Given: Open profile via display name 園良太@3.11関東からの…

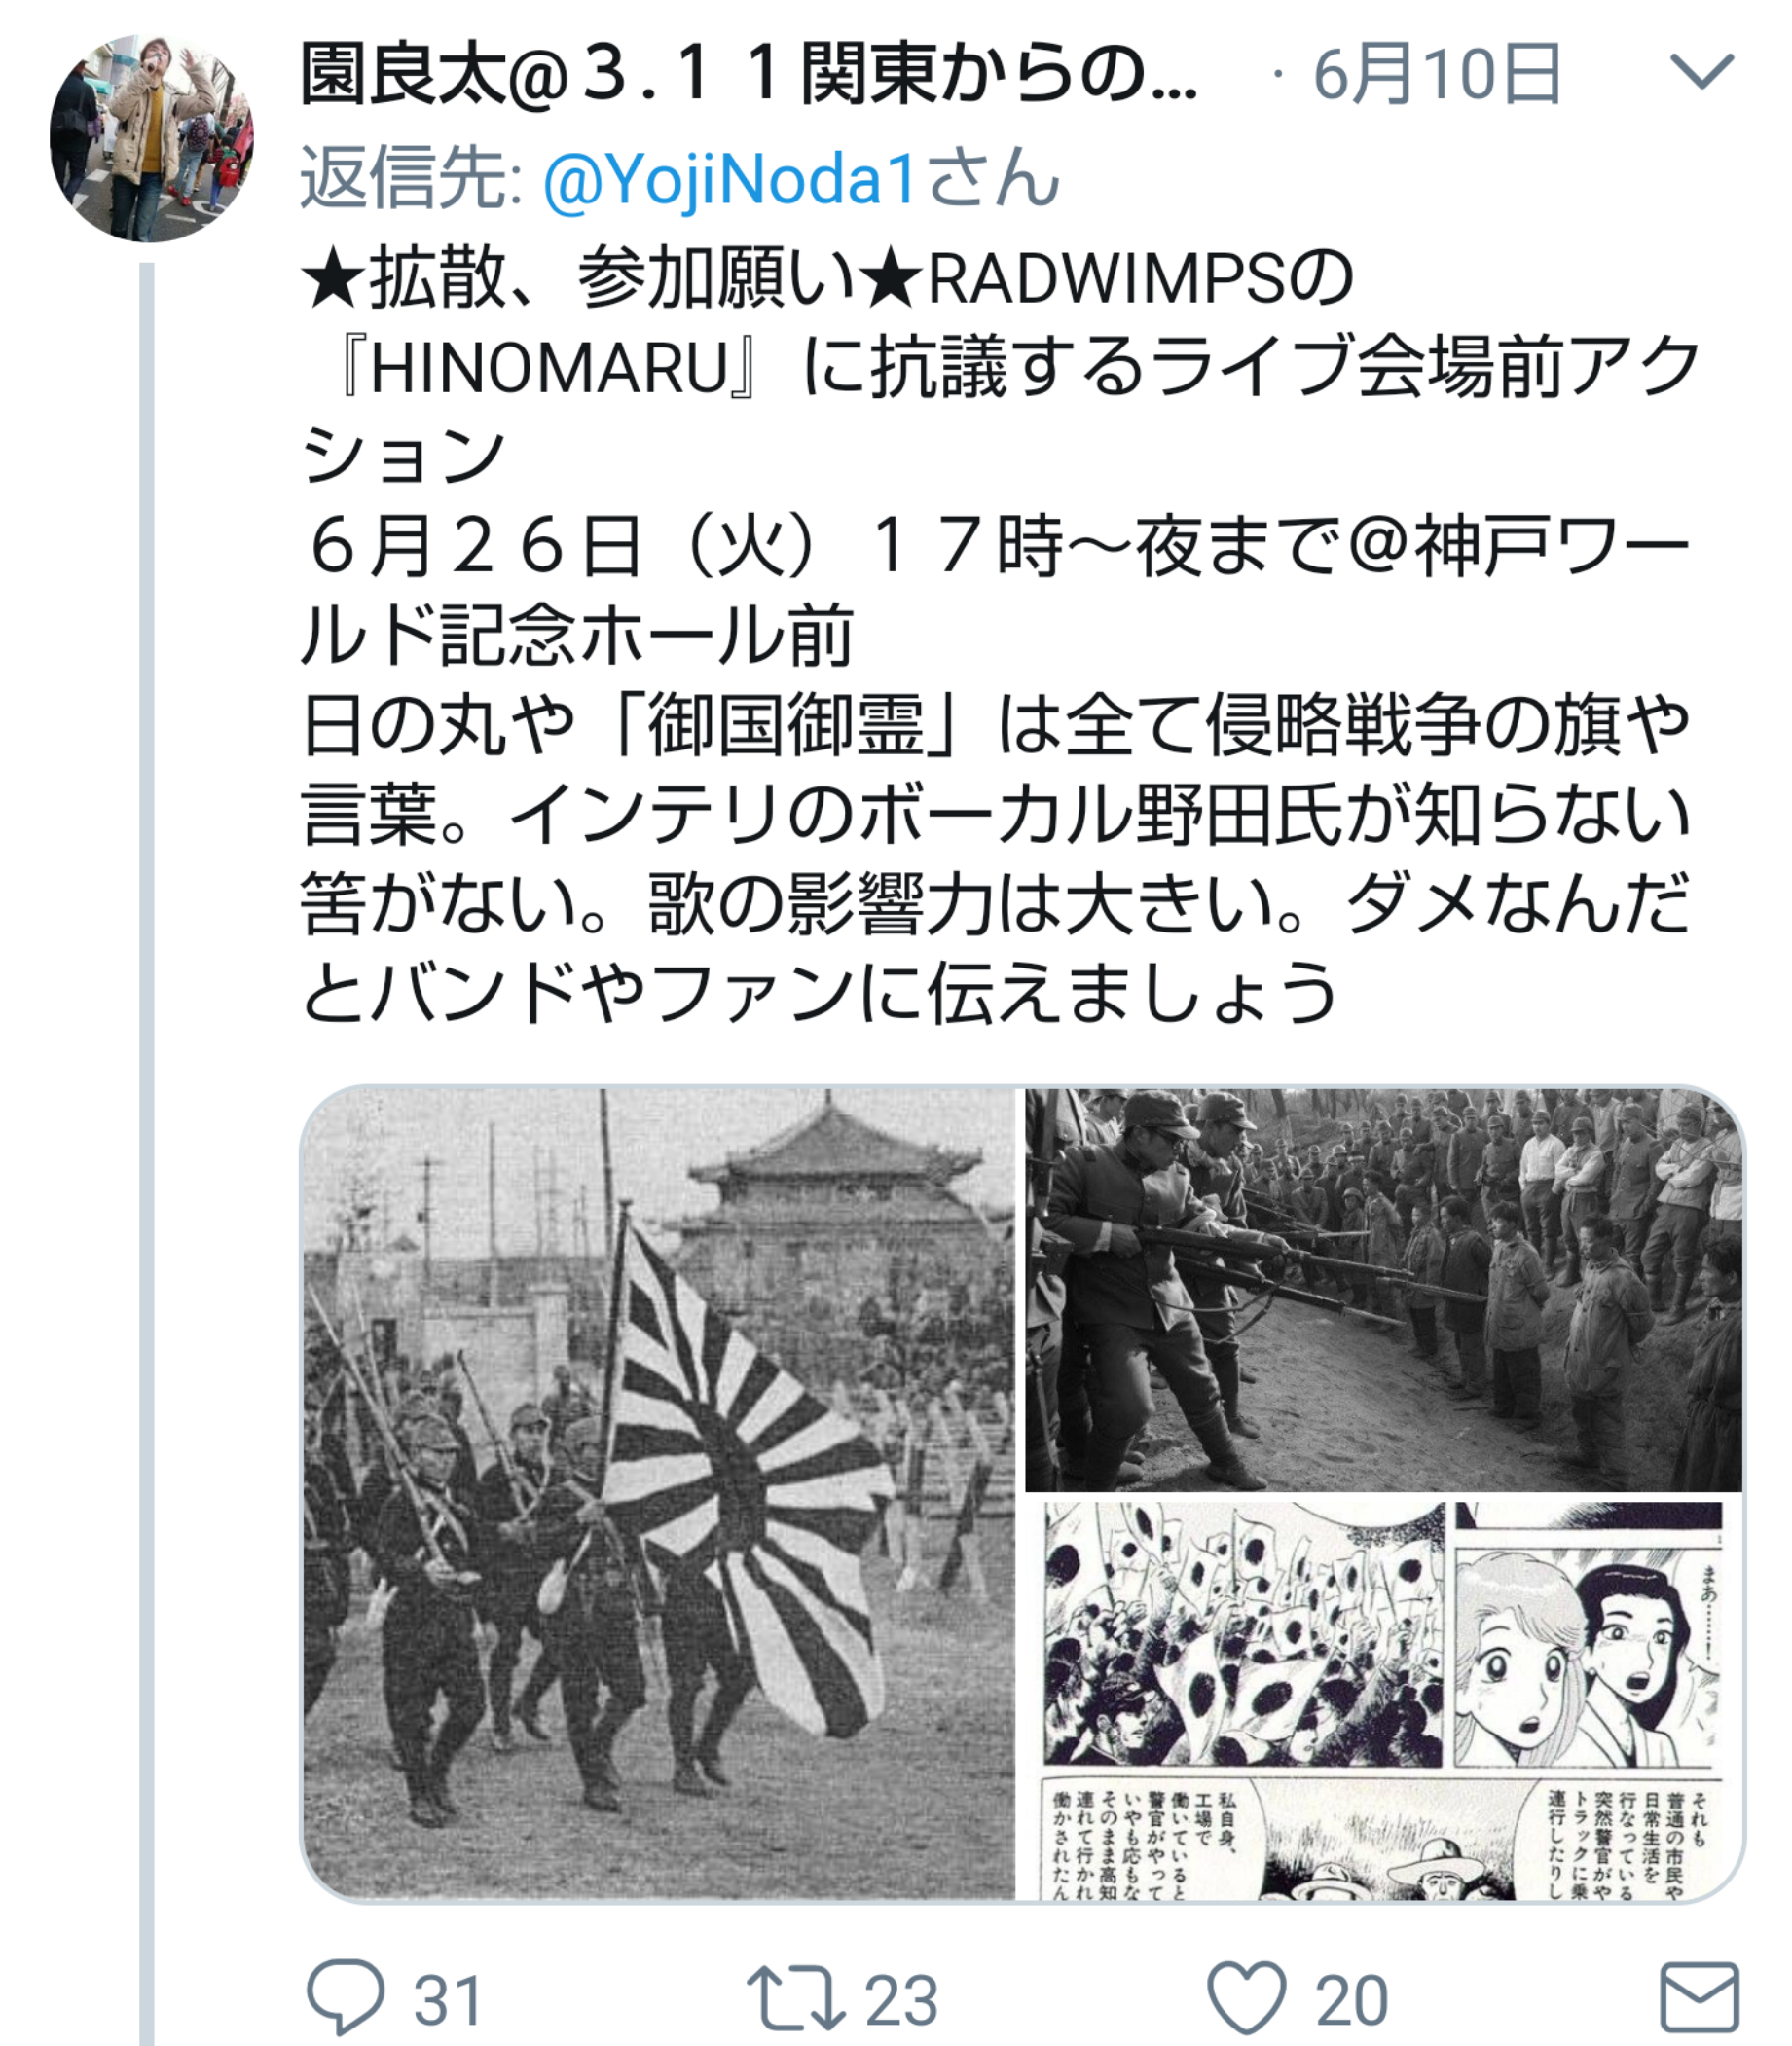Looking at the screenshot, I should pos(749,75).
